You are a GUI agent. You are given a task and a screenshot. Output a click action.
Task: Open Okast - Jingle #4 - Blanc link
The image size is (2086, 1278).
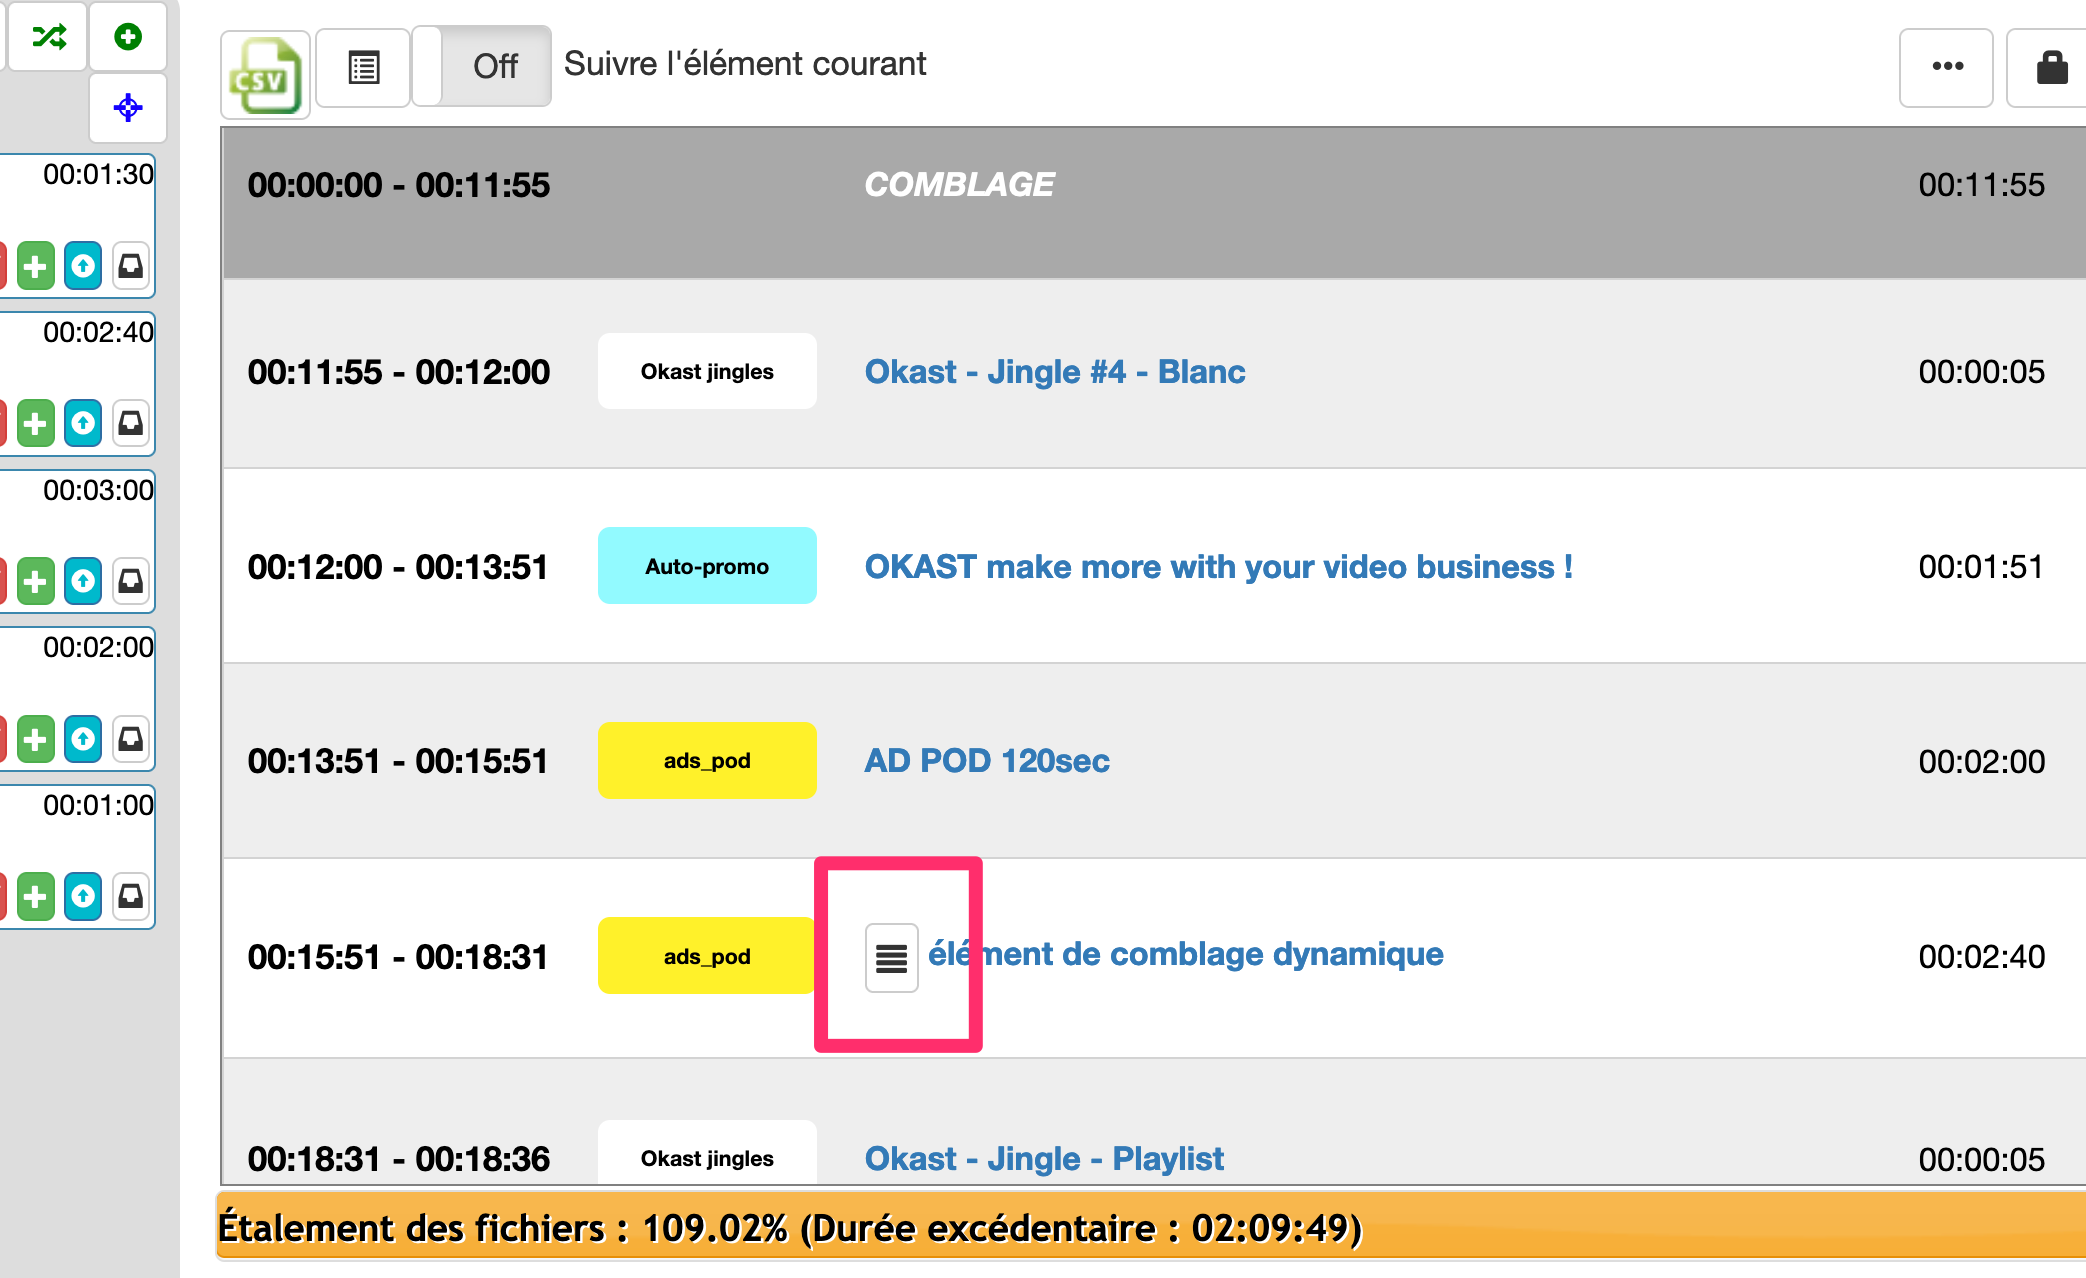click(1054, 372)
